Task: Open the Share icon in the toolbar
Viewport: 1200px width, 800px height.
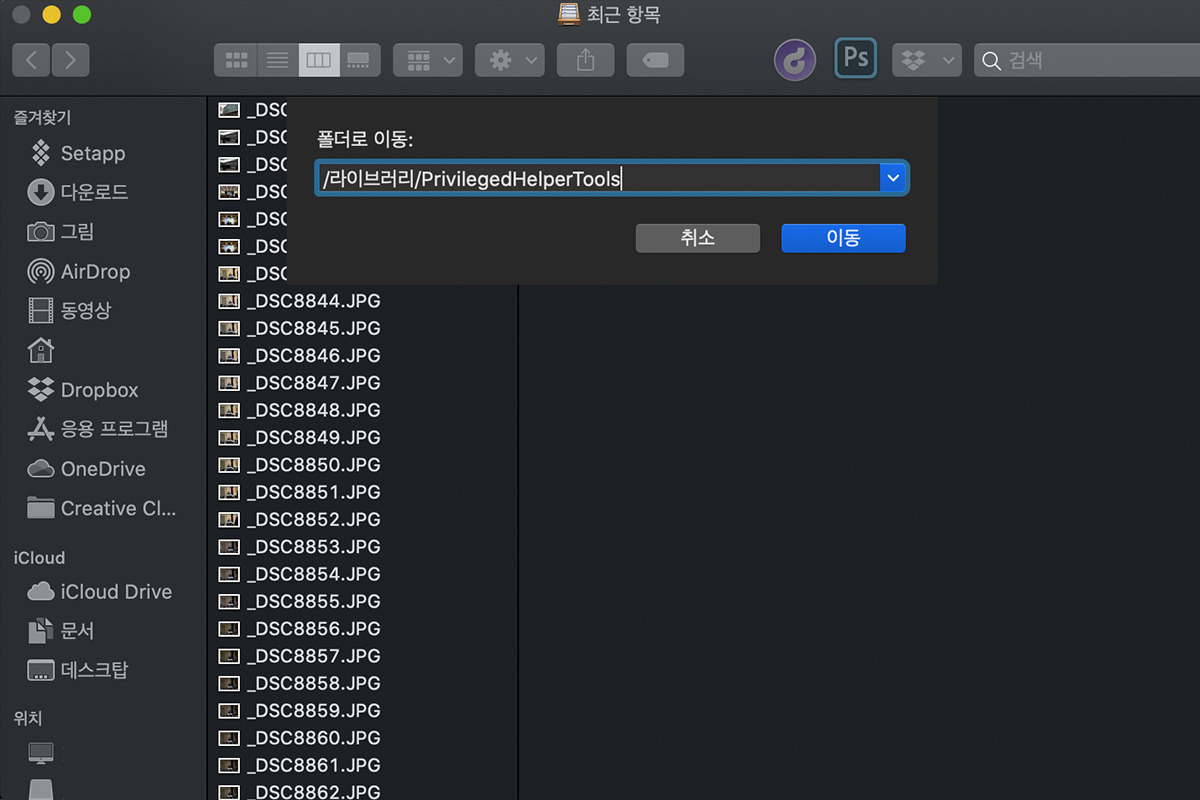Action: click(585, 60)
